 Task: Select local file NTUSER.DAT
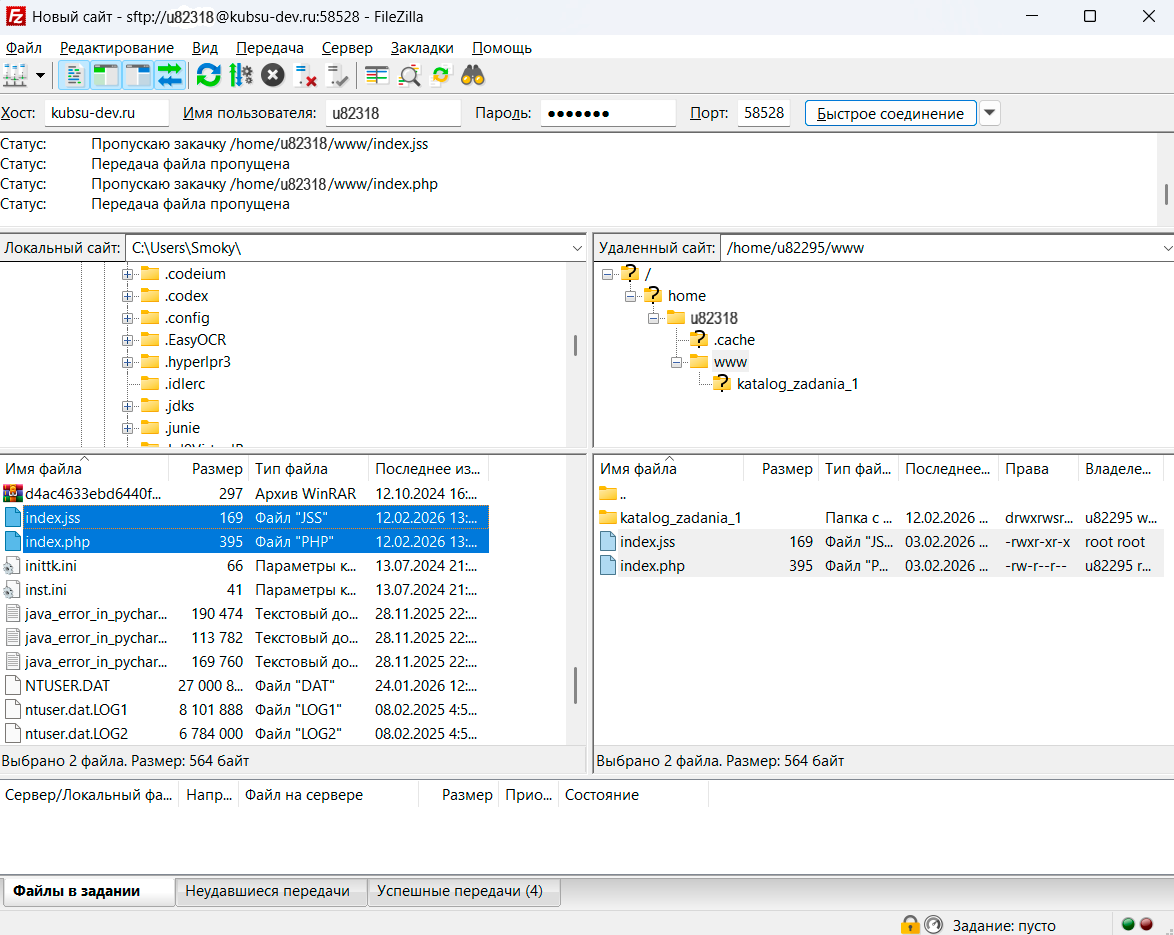point(245,685)
